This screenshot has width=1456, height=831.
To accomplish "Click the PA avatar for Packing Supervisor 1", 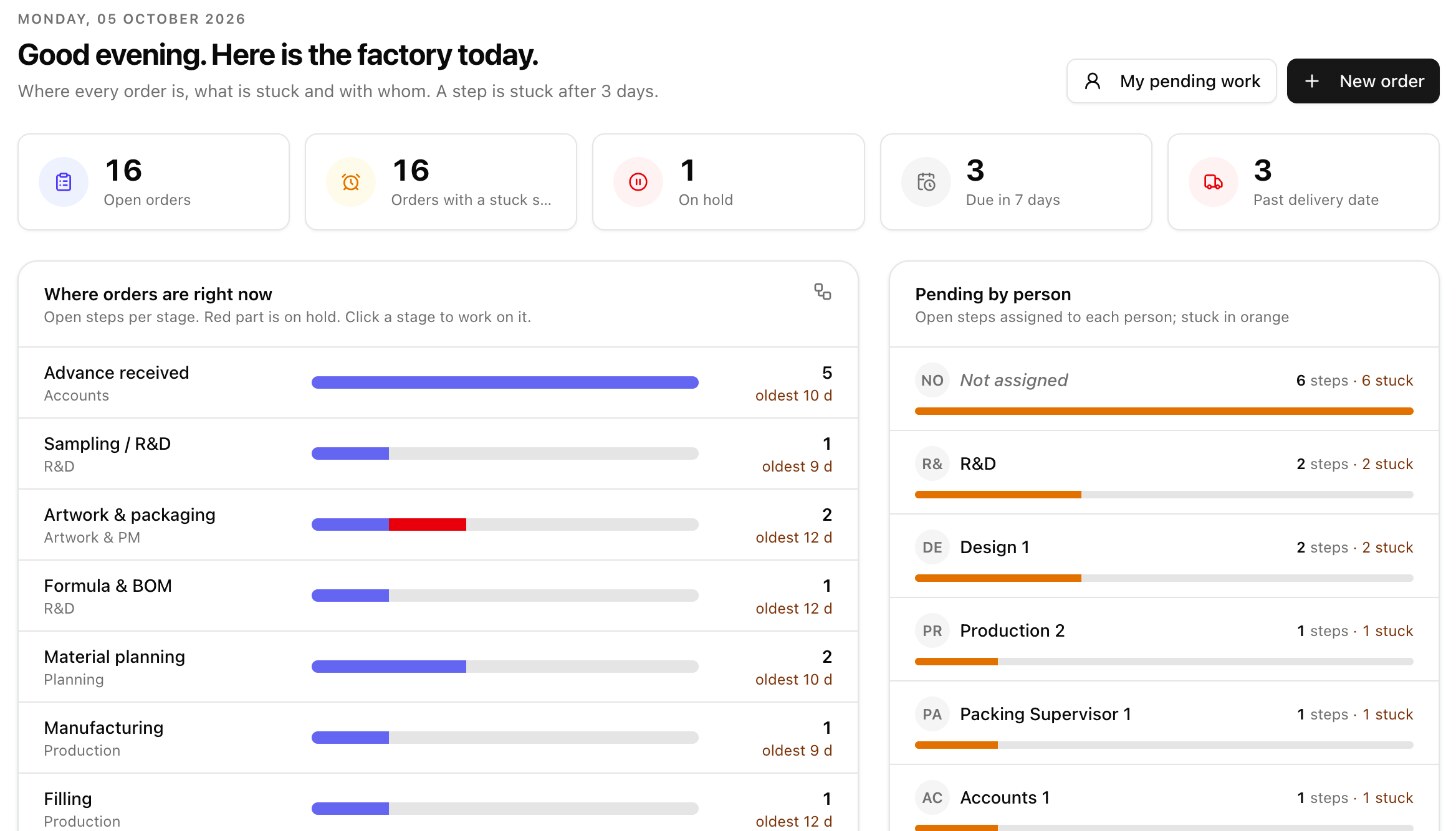I will [932, 714].
